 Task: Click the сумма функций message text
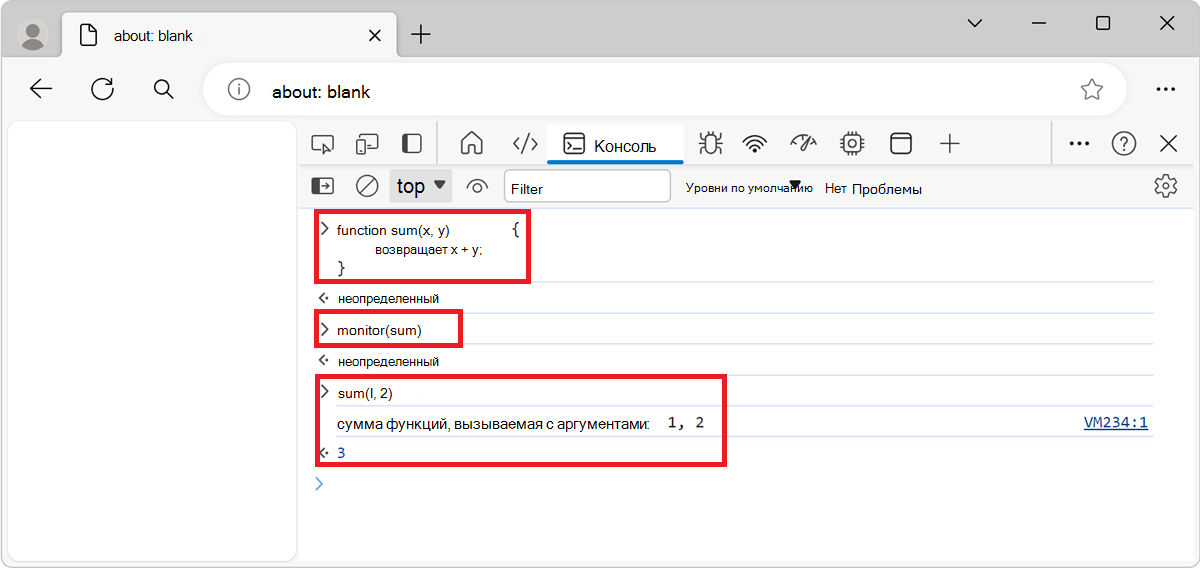tap(493, 424)
